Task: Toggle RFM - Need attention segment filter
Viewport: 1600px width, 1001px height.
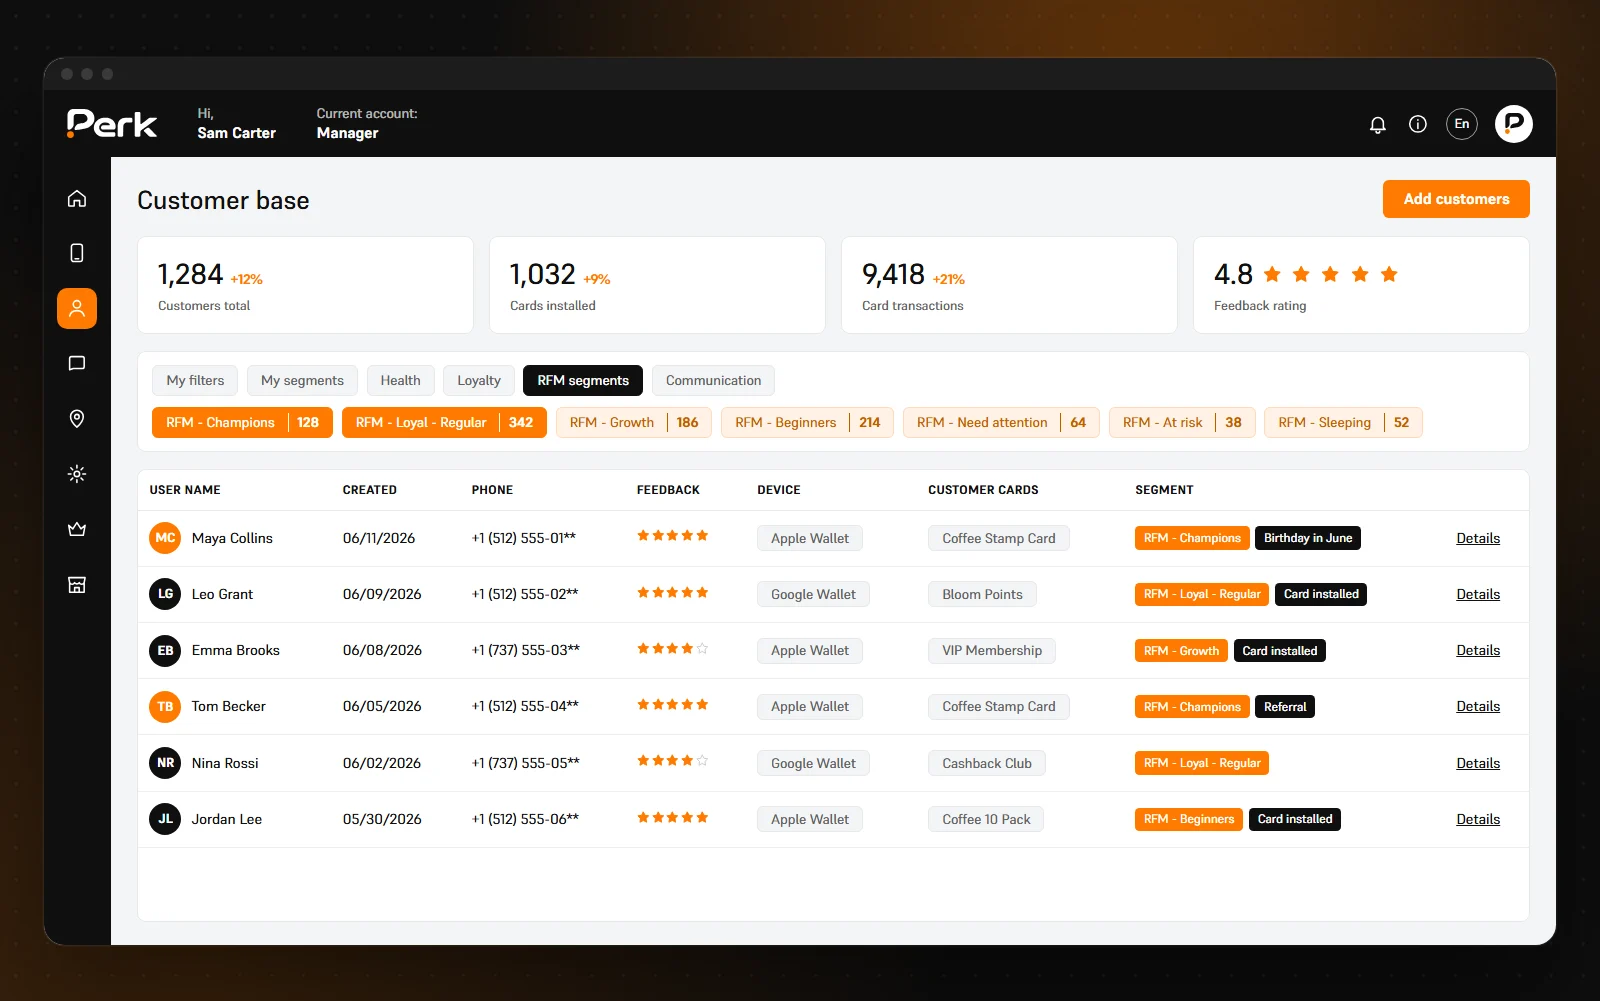Action: click(x=1001, y=422)
